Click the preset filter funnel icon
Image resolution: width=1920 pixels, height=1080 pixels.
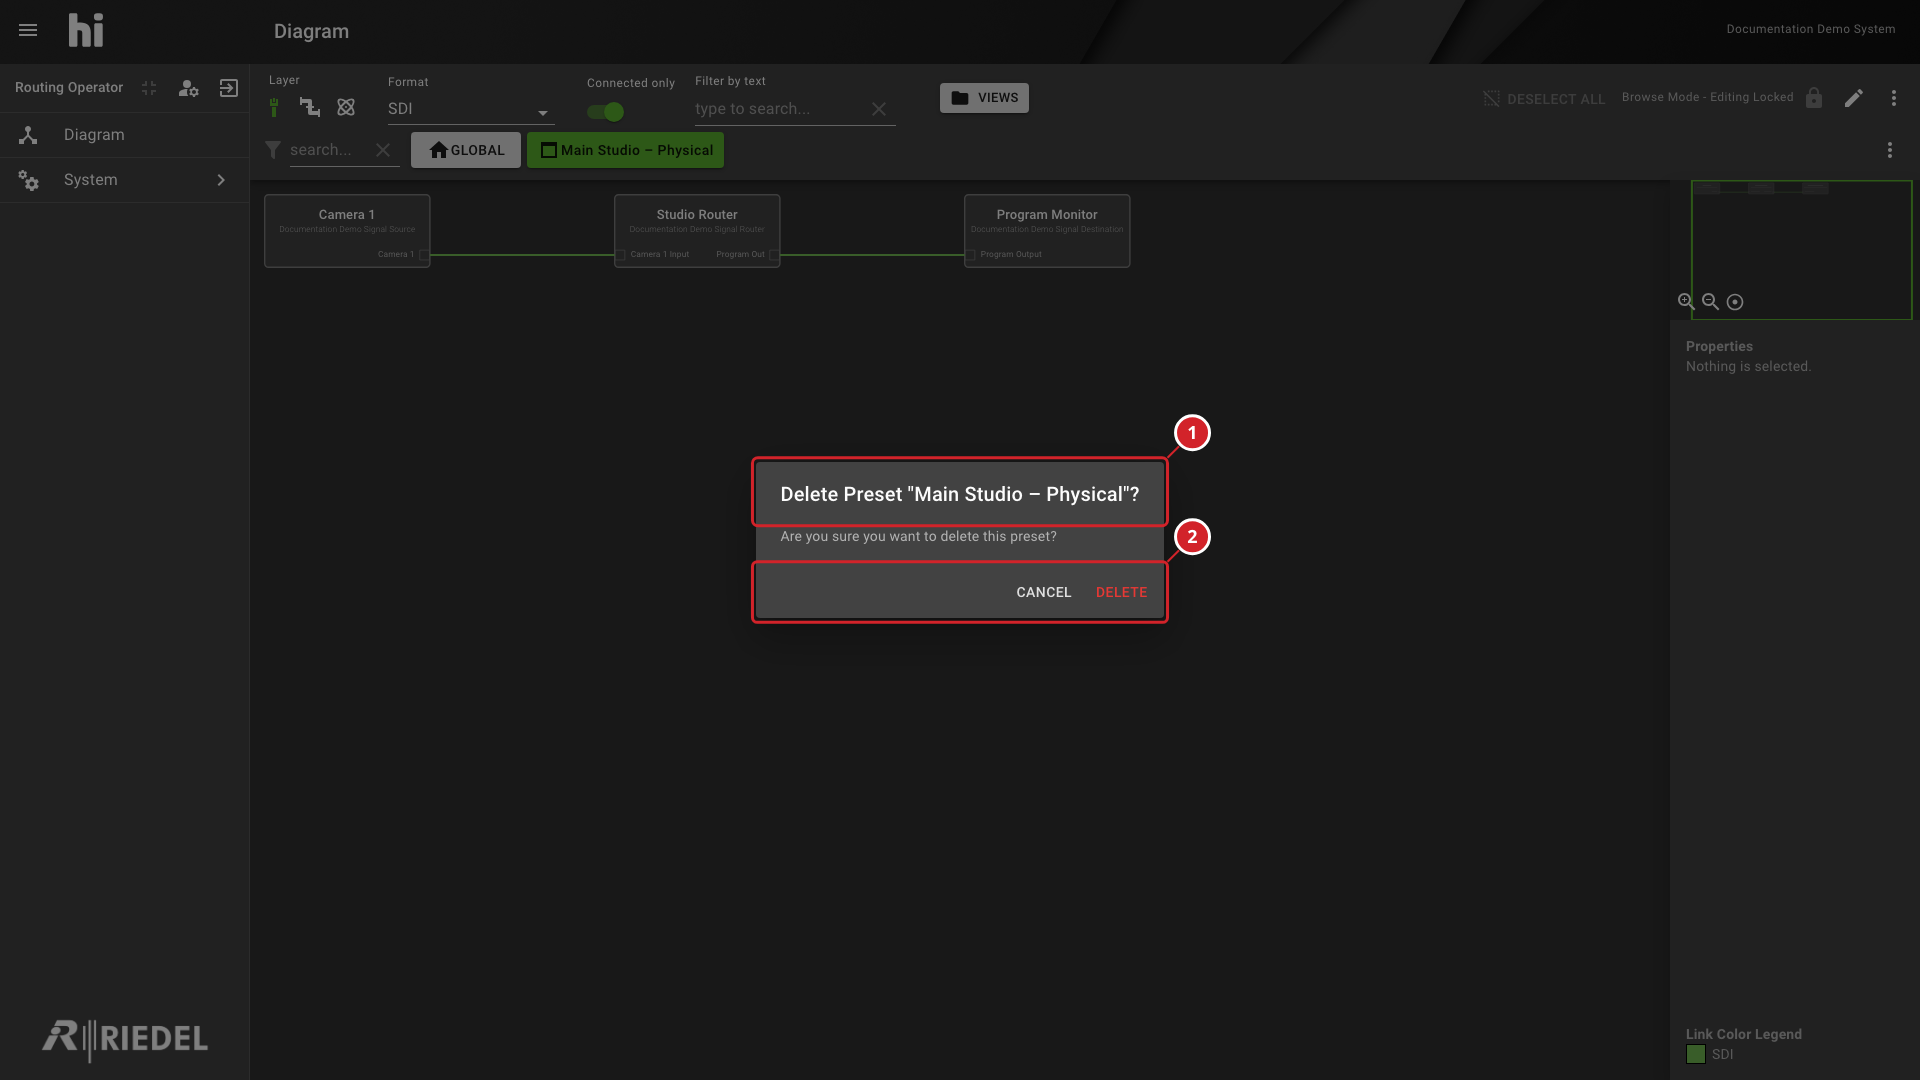pos(273,150)
